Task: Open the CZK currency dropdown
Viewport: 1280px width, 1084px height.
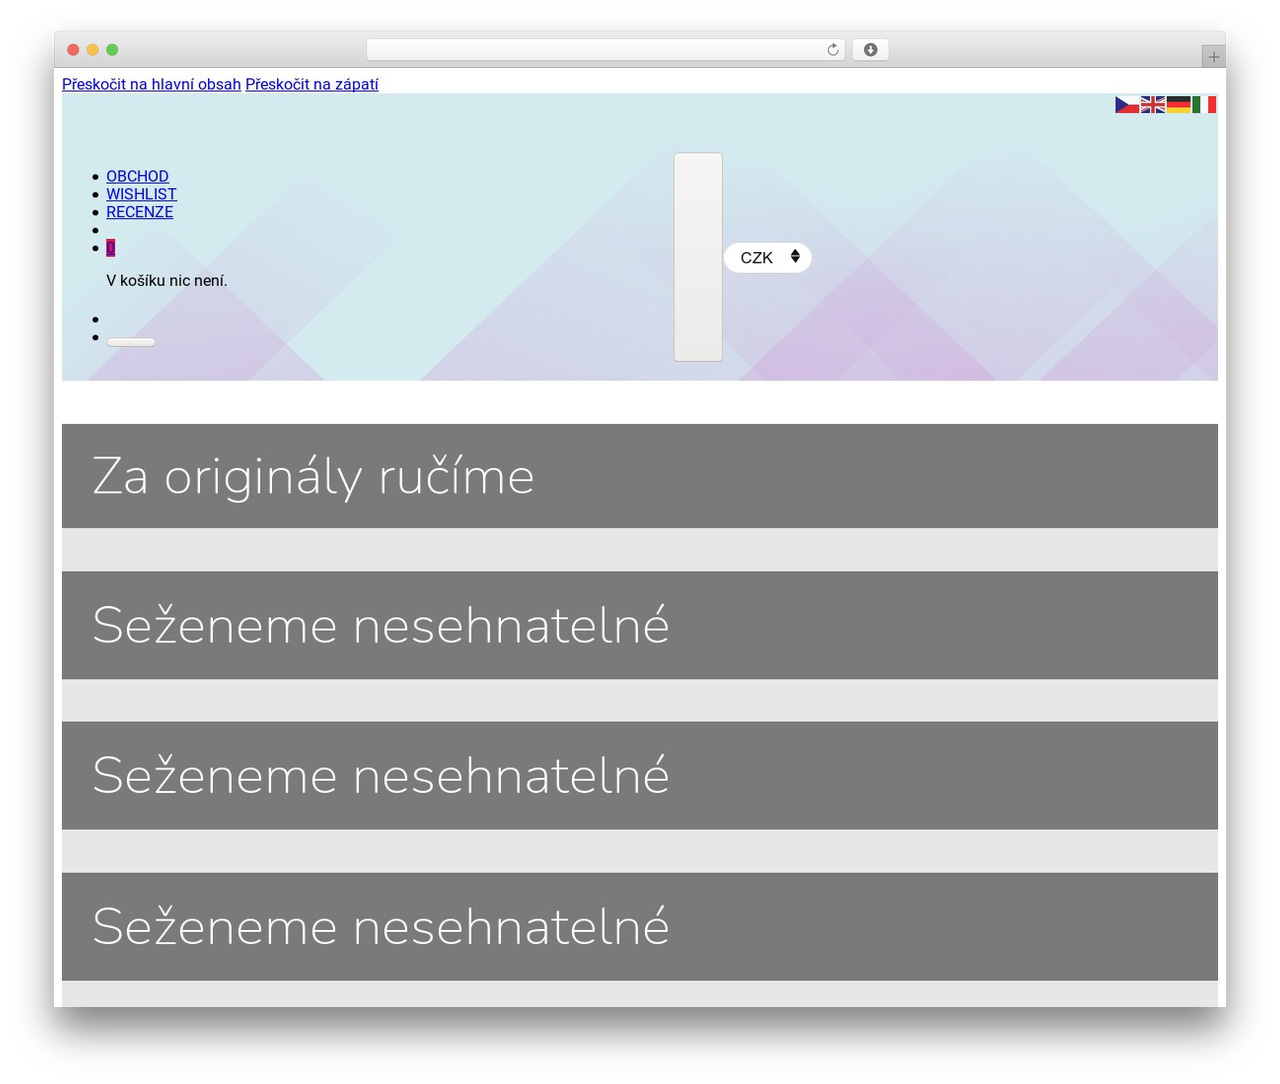Action: pyautogui.click(x=768, y=257)
